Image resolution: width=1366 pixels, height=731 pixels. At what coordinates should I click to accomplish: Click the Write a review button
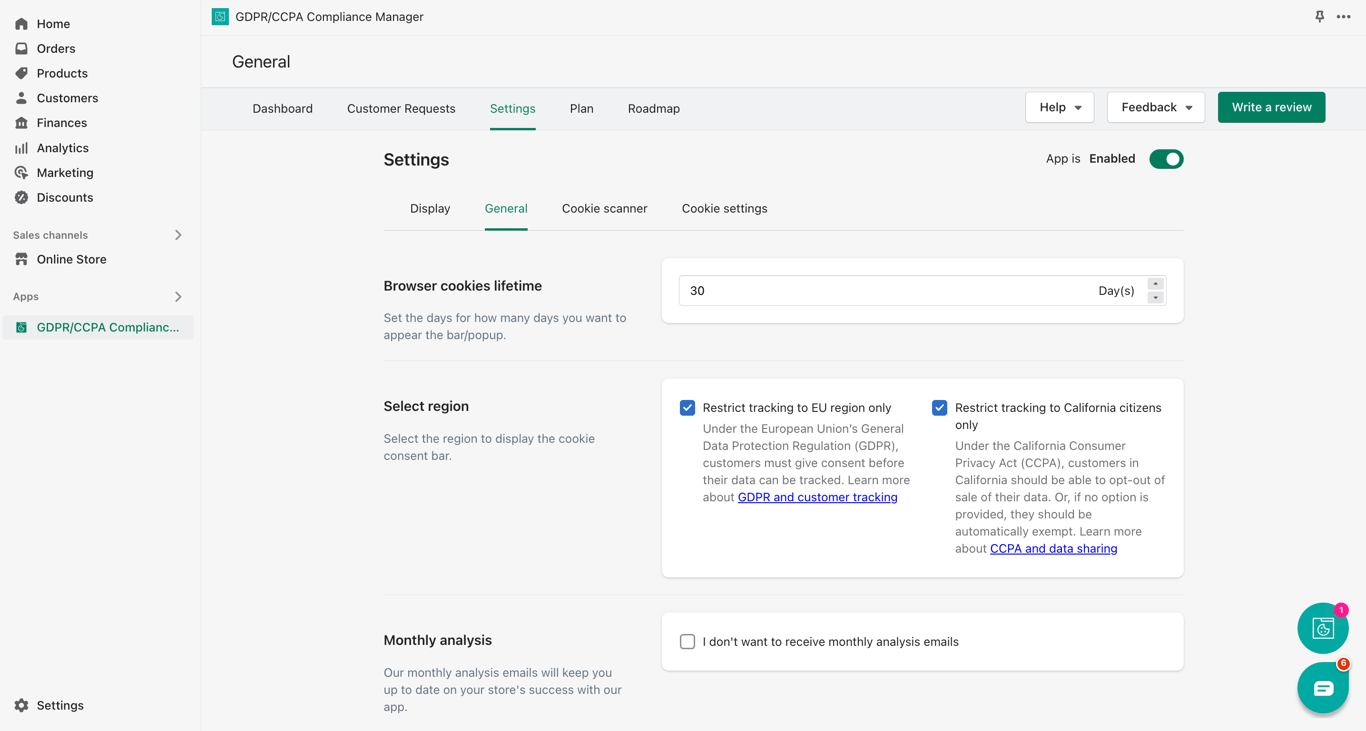(1271, 108)
